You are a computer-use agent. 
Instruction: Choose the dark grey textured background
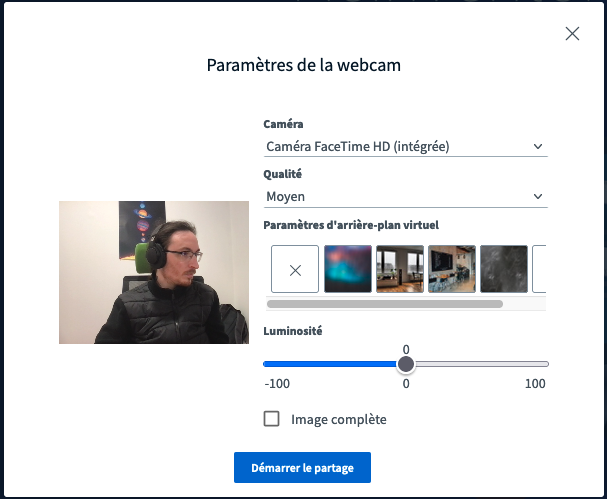504,269
